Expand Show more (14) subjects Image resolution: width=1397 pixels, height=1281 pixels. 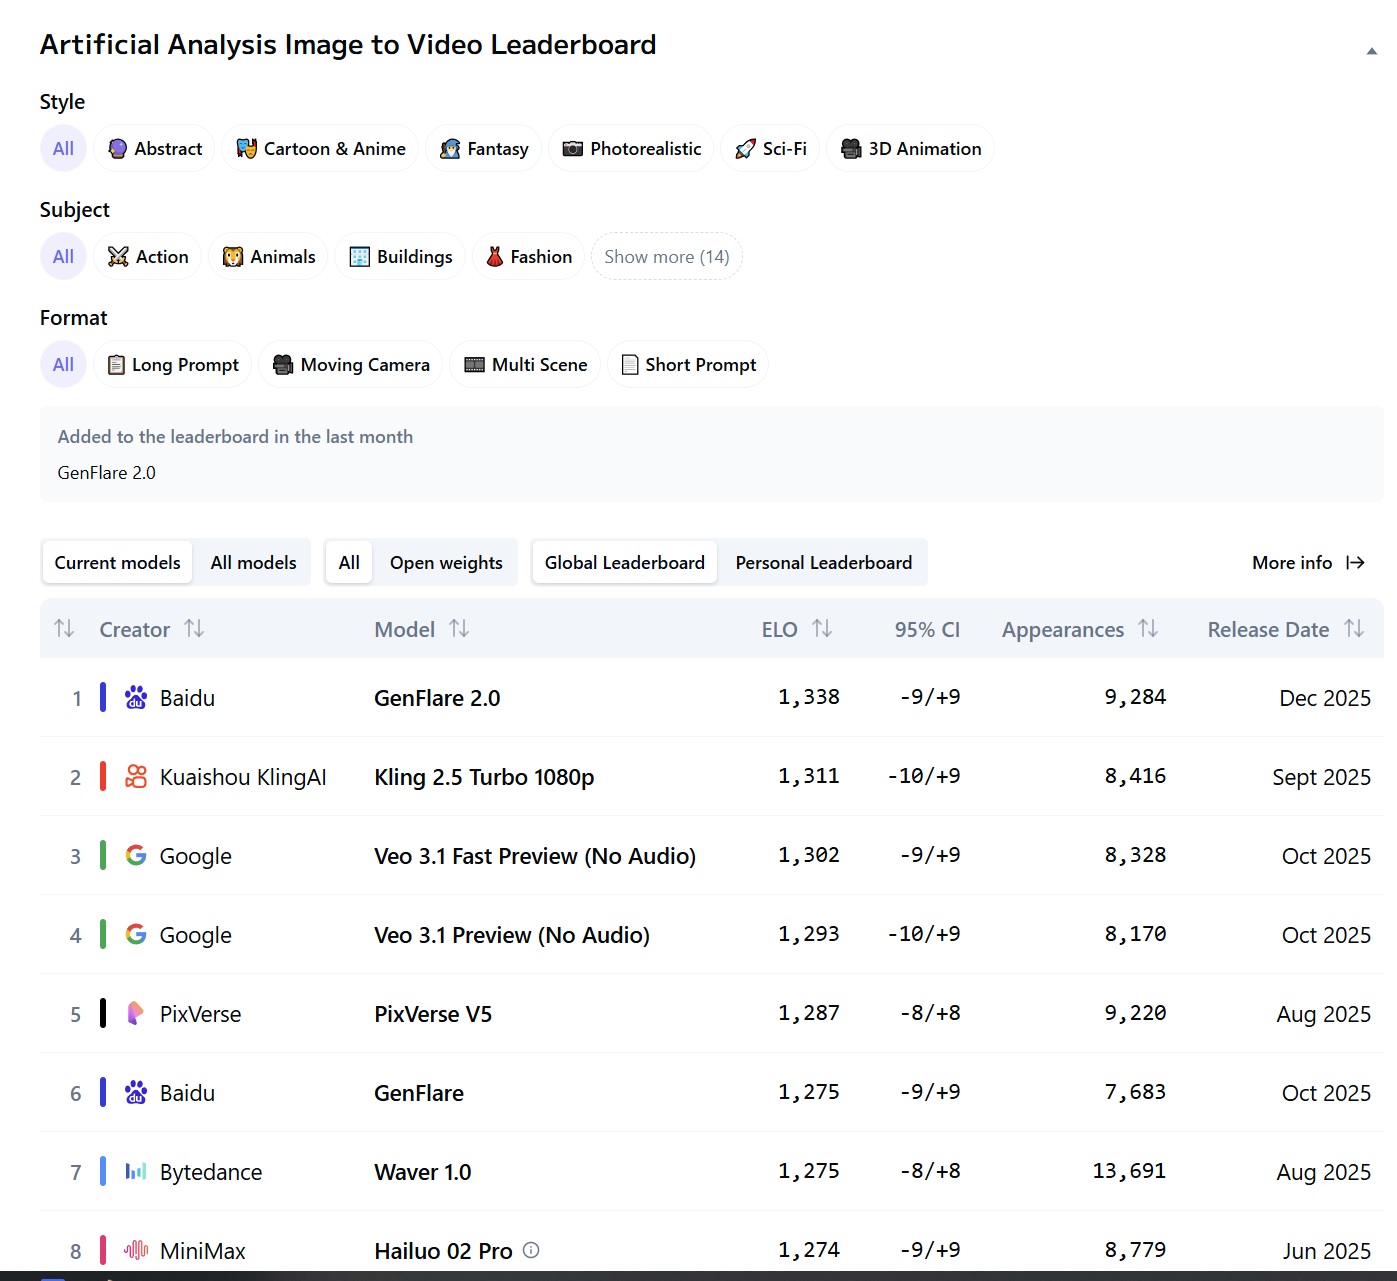click(x=667, y=256)
